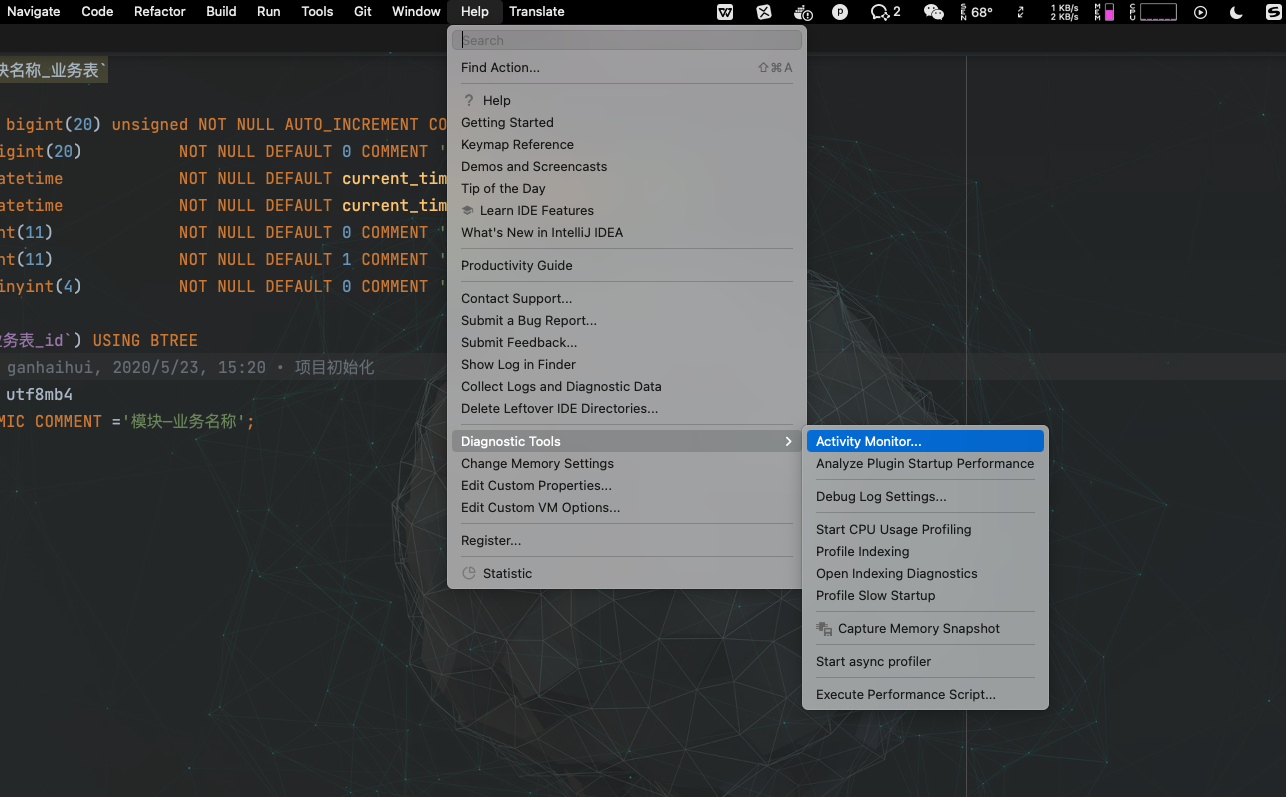Image resolution: width=1286 pixels, height=797 pixels.
Task: Toggle the crescent moon Do Not Disturb icon
Action: [x=1236, y=12]
